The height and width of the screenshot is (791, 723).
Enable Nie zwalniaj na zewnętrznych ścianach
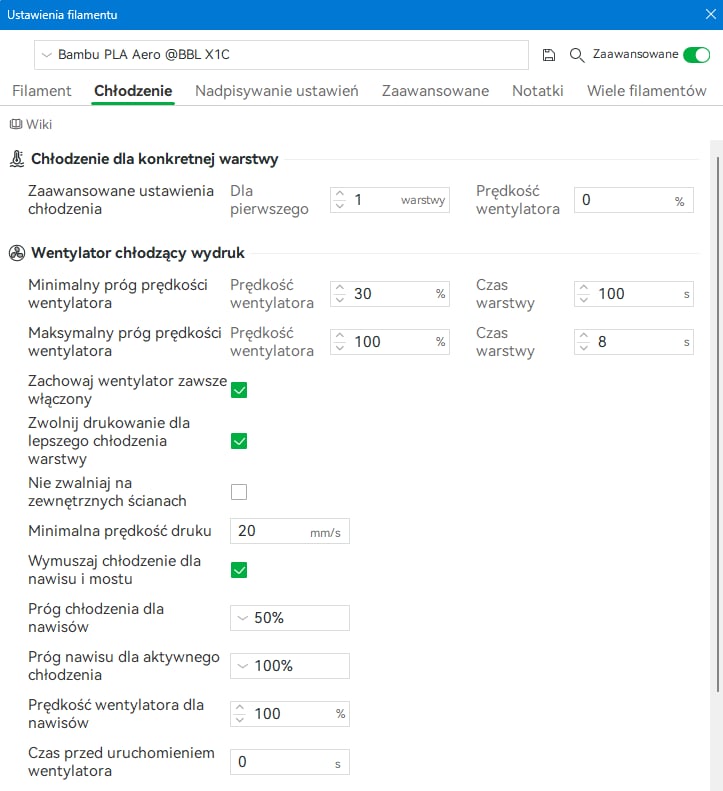point(239,492)
